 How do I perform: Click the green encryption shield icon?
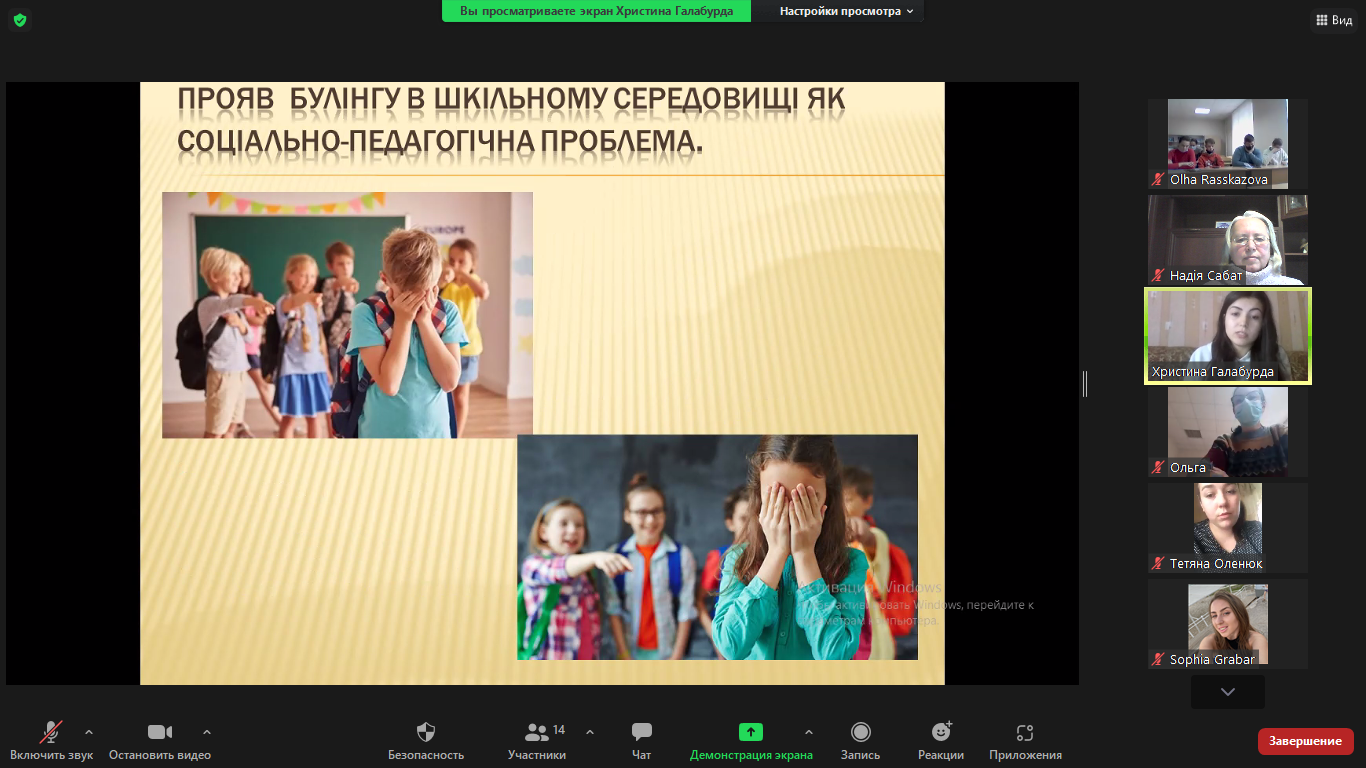(20, 20)
